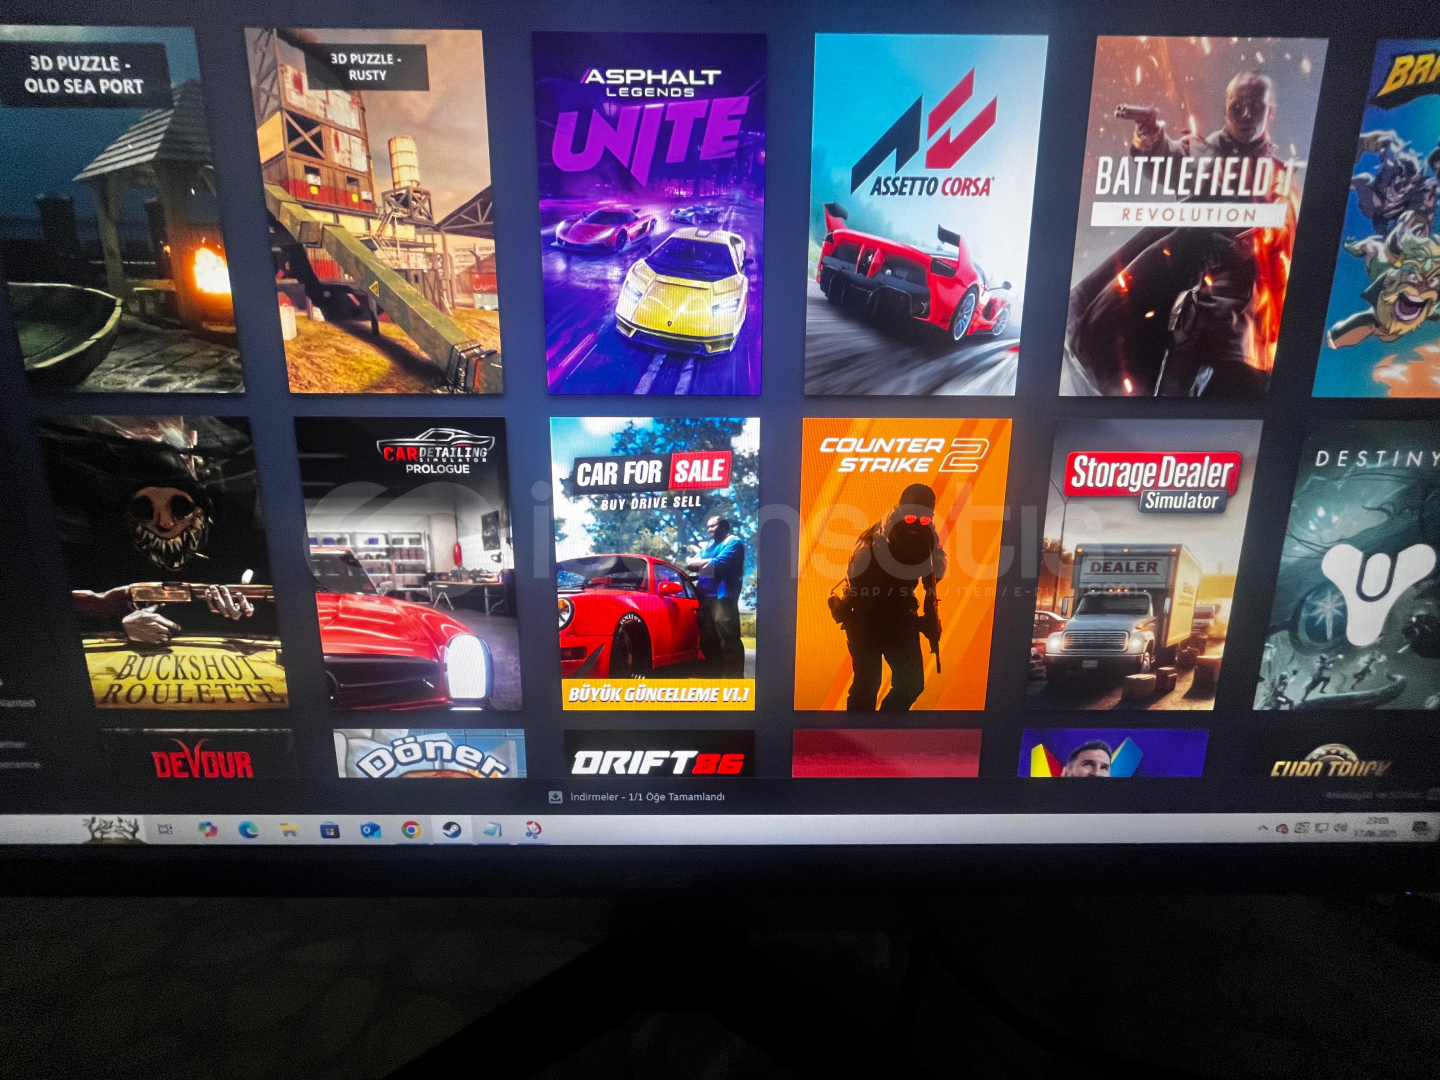Screen dimensions: 1440x1080
Task: Select the Assetto Corsa game cover
Action: tap(925, 214)
